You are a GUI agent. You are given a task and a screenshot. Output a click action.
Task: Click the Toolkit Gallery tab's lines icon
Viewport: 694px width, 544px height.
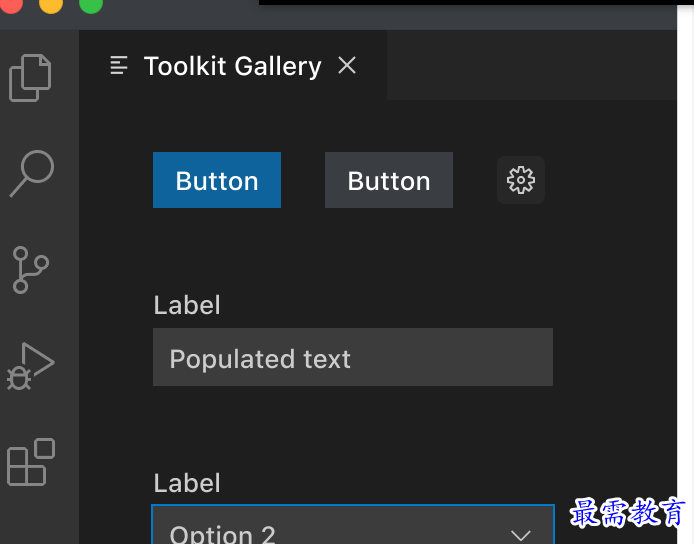tap(119, 66)
